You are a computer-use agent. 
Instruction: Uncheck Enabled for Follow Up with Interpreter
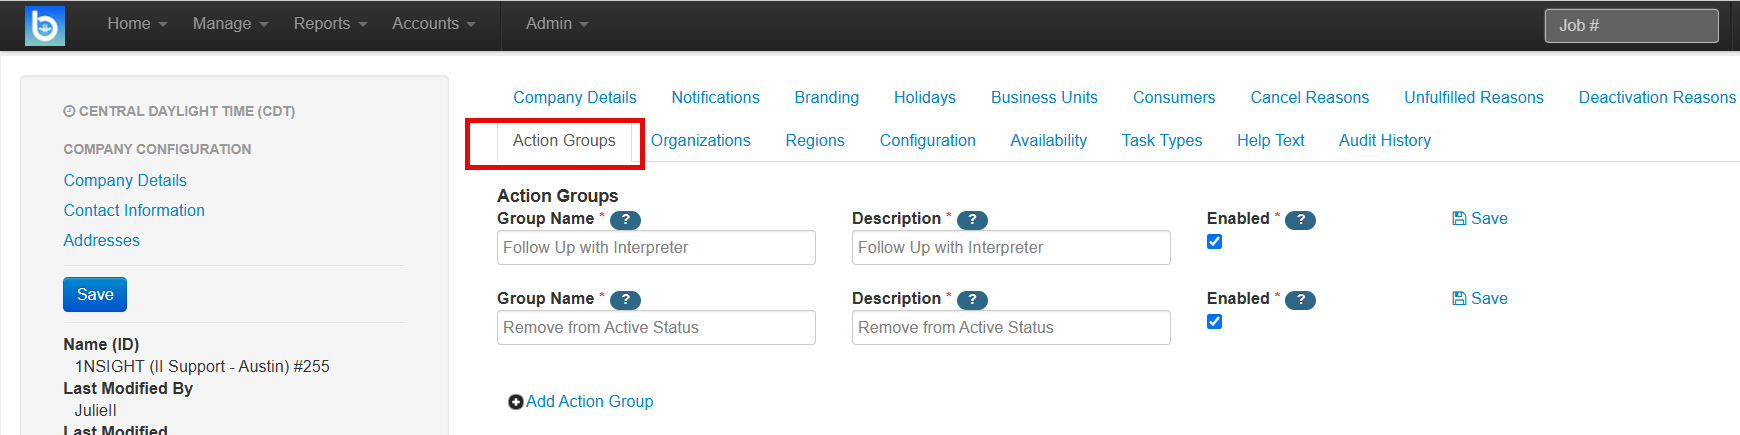[1215, 242]
